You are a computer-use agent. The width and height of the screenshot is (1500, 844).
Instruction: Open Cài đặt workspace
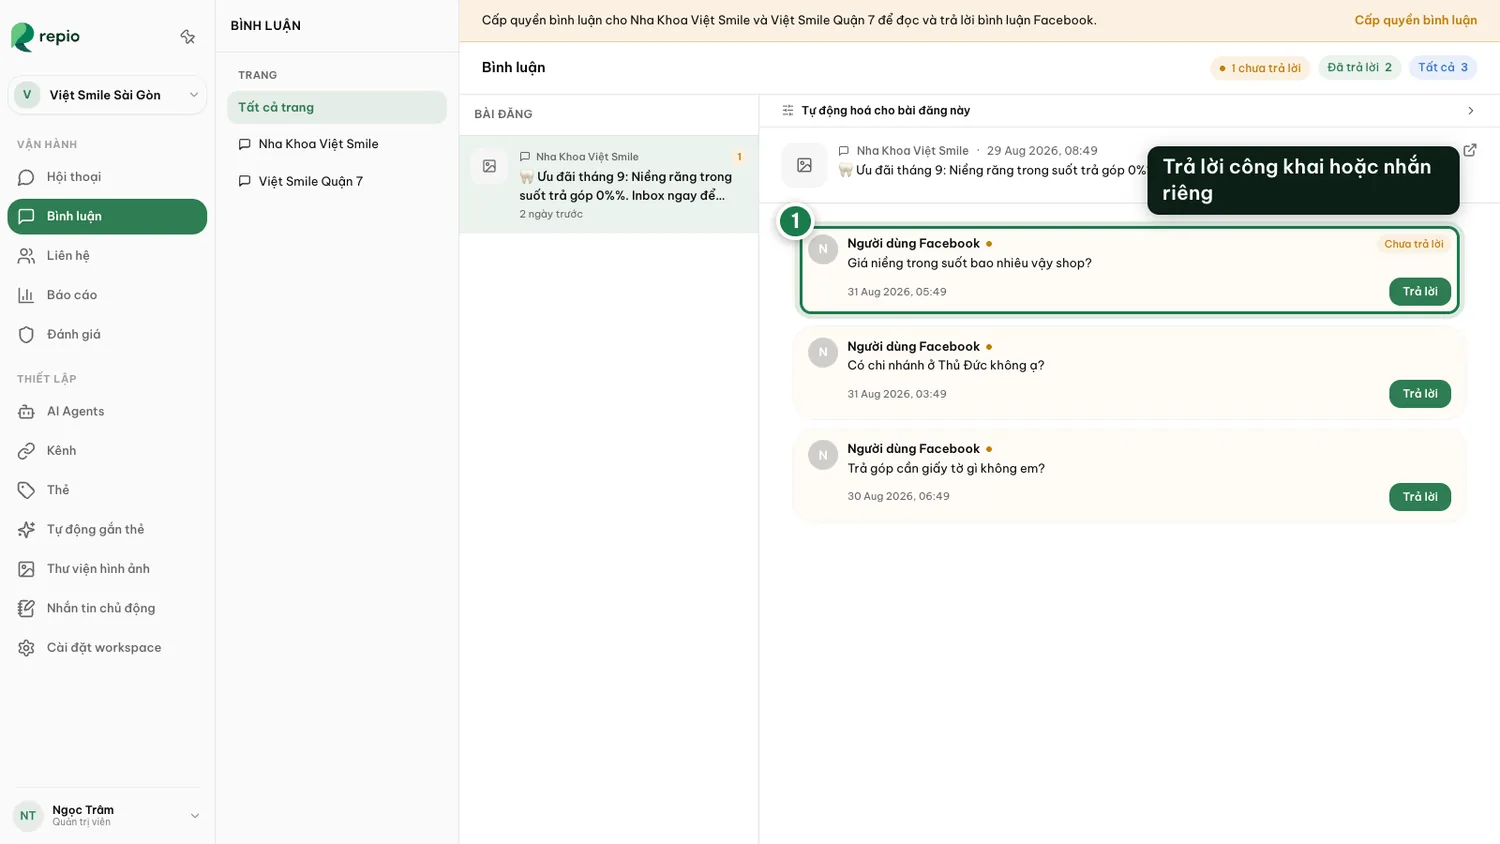pyautogui.click(x=107, y=648)
